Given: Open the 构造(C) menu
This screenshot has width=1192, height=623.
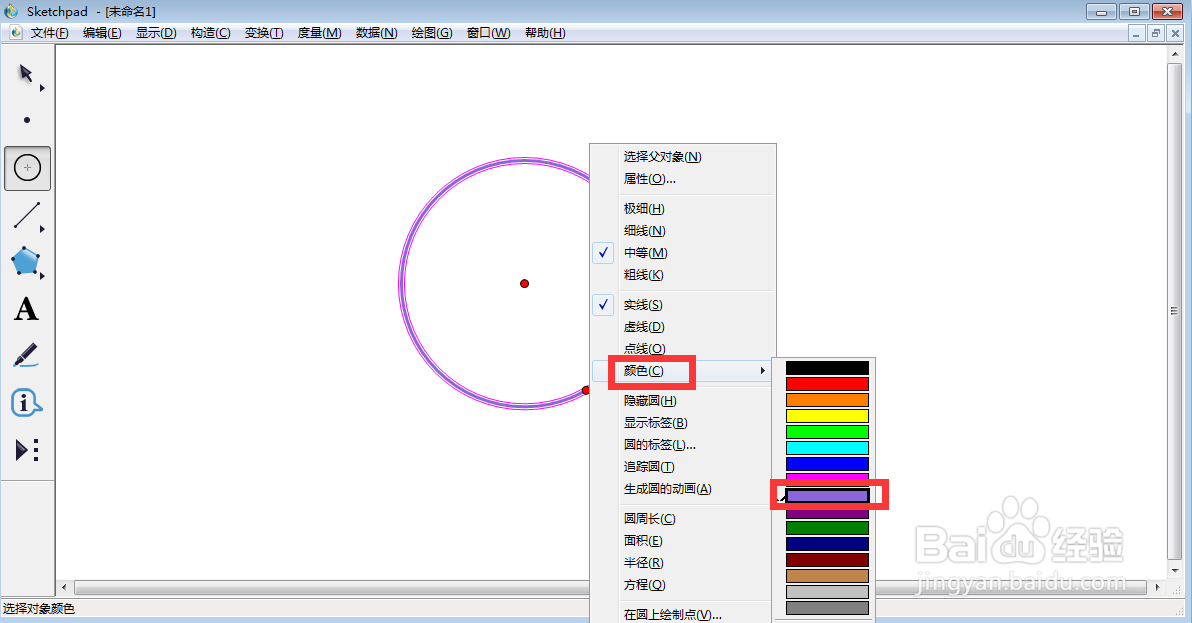Looking at the screenshot, I should click(x=211, y=33).
